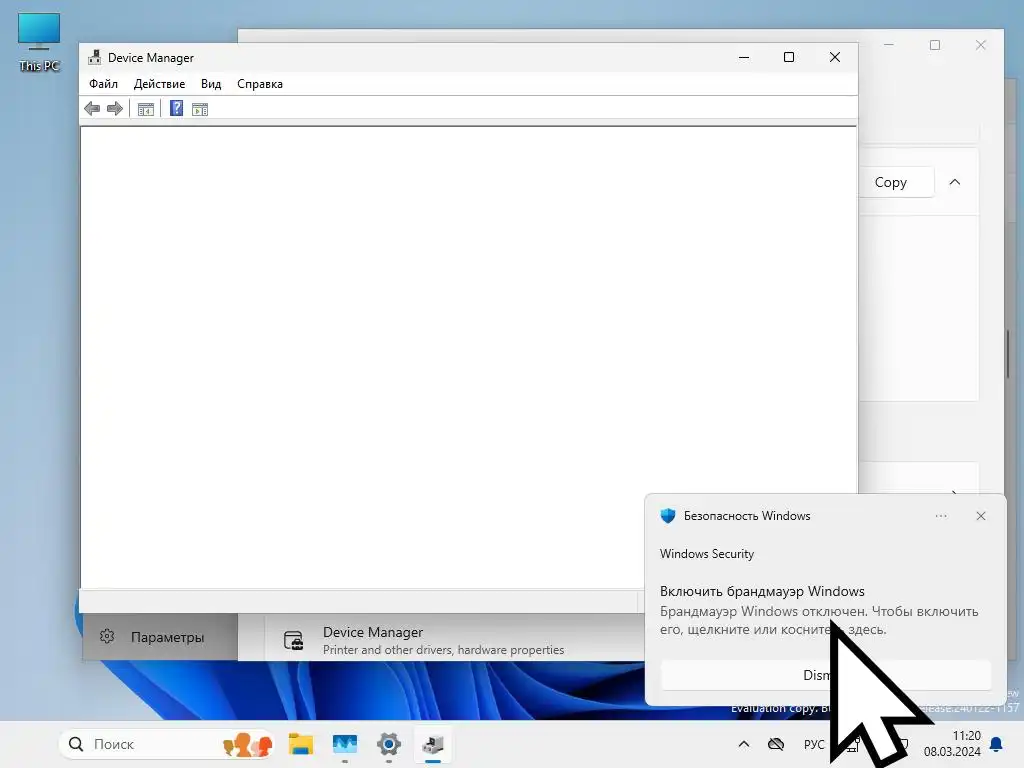Image resolution: width=1024 pixels, height=768 pixels.
Task: Switch to Device Manager taskbar icon
Action: pos(432,744)
